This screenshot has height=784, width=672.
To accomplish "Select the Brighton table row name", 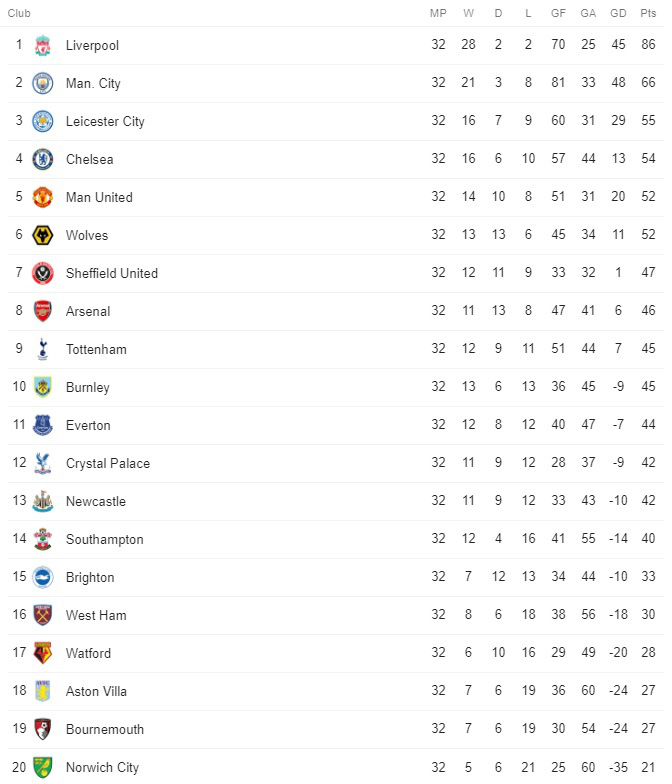I will coord(90,578).
